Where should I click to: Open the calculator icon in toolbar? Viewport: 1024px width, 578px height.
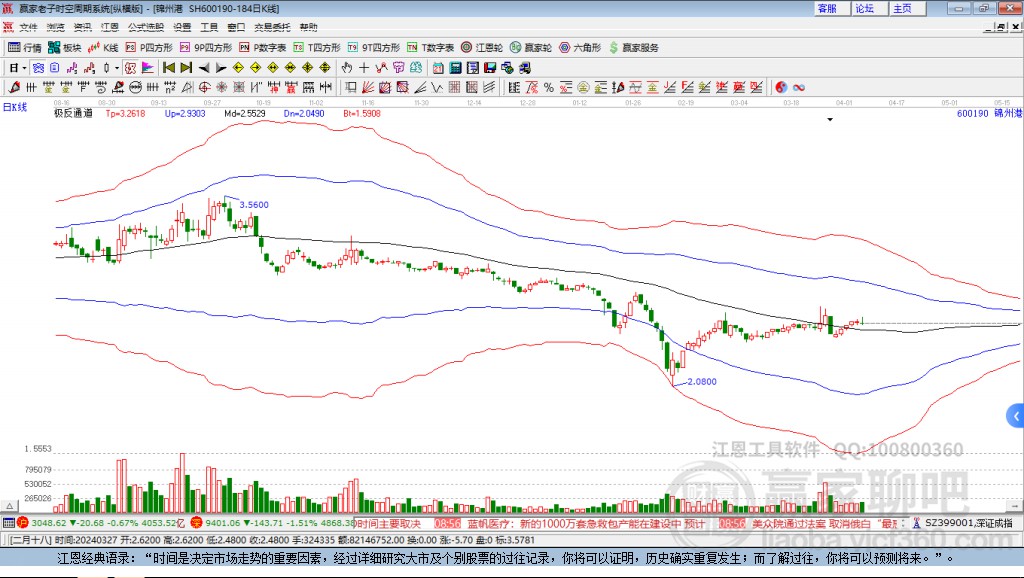(456, 68)
